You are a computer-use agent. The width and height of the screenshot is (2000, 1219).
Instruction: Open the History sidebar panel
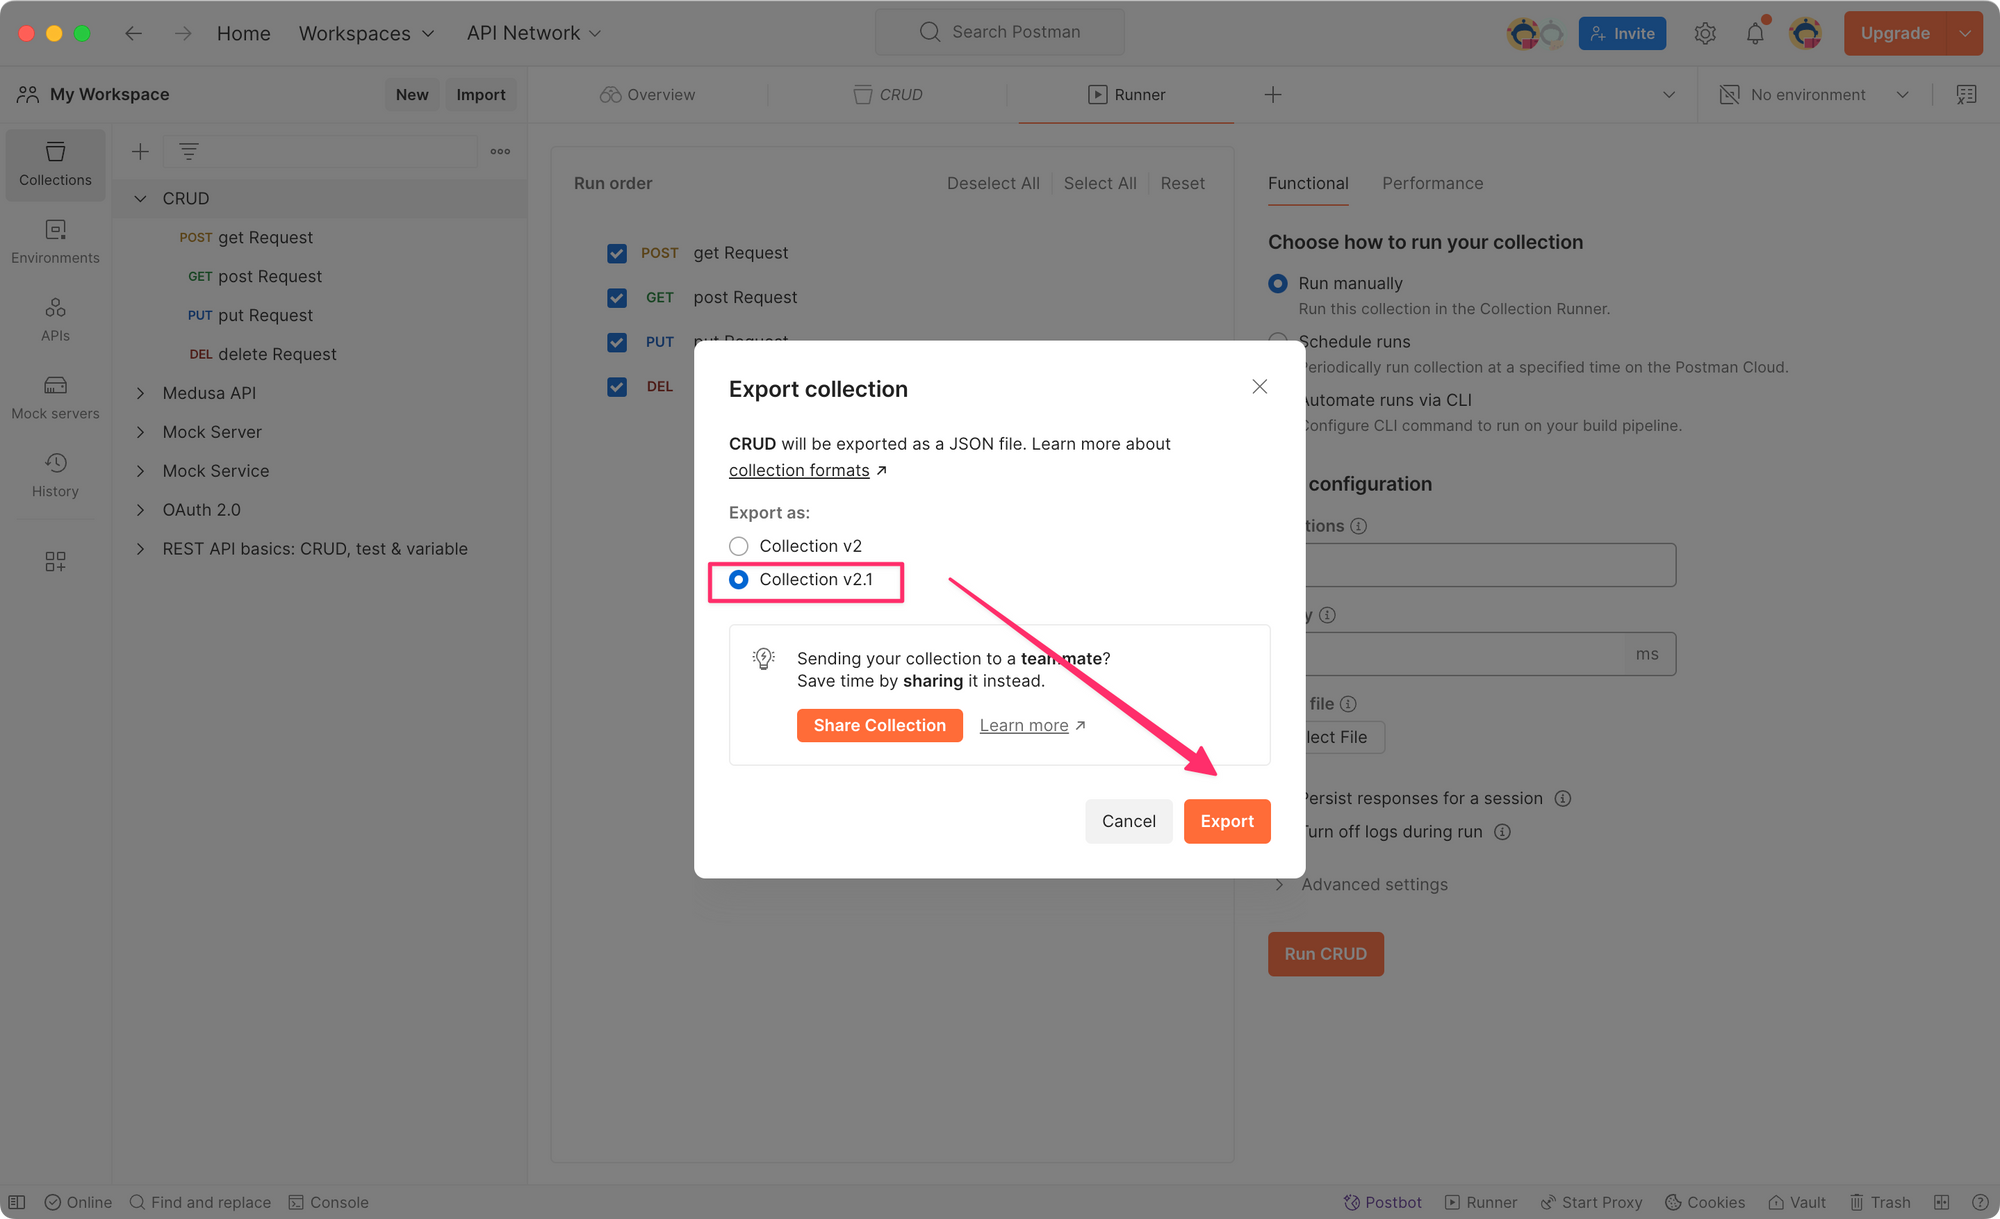click(x=55, y=475)
